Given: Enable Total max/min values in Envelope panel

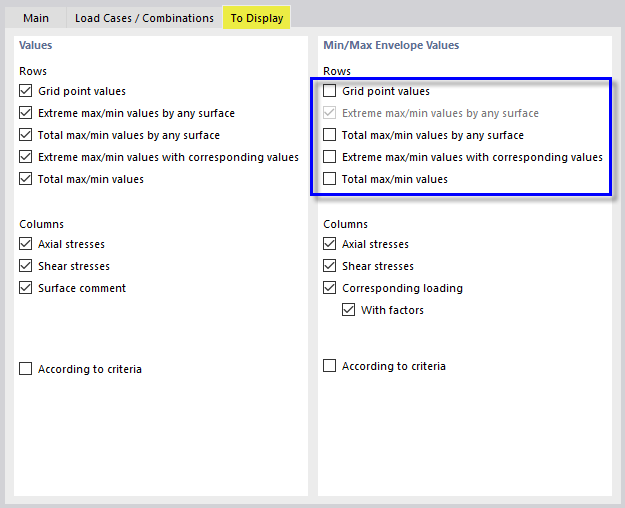Looking at the screenshot, I should [330, 179].
